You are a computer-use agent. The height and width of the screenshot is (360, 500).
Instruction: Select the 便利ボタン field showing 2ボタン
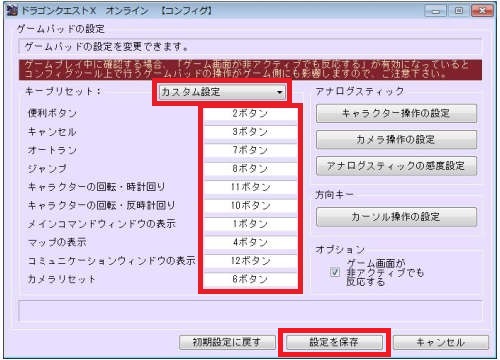click(250, 113)
